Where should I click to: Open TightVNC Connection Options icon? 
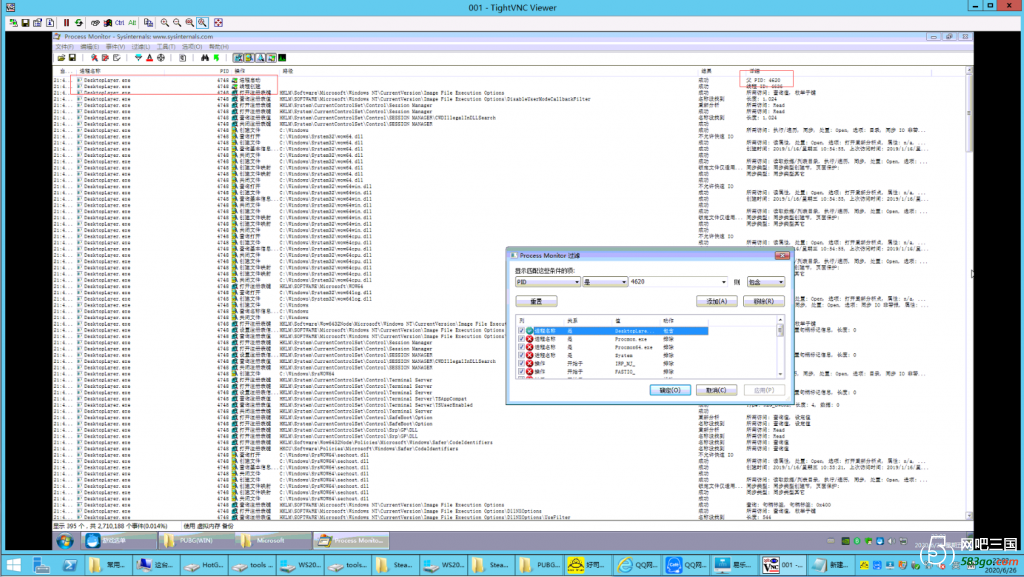(37, 23)
